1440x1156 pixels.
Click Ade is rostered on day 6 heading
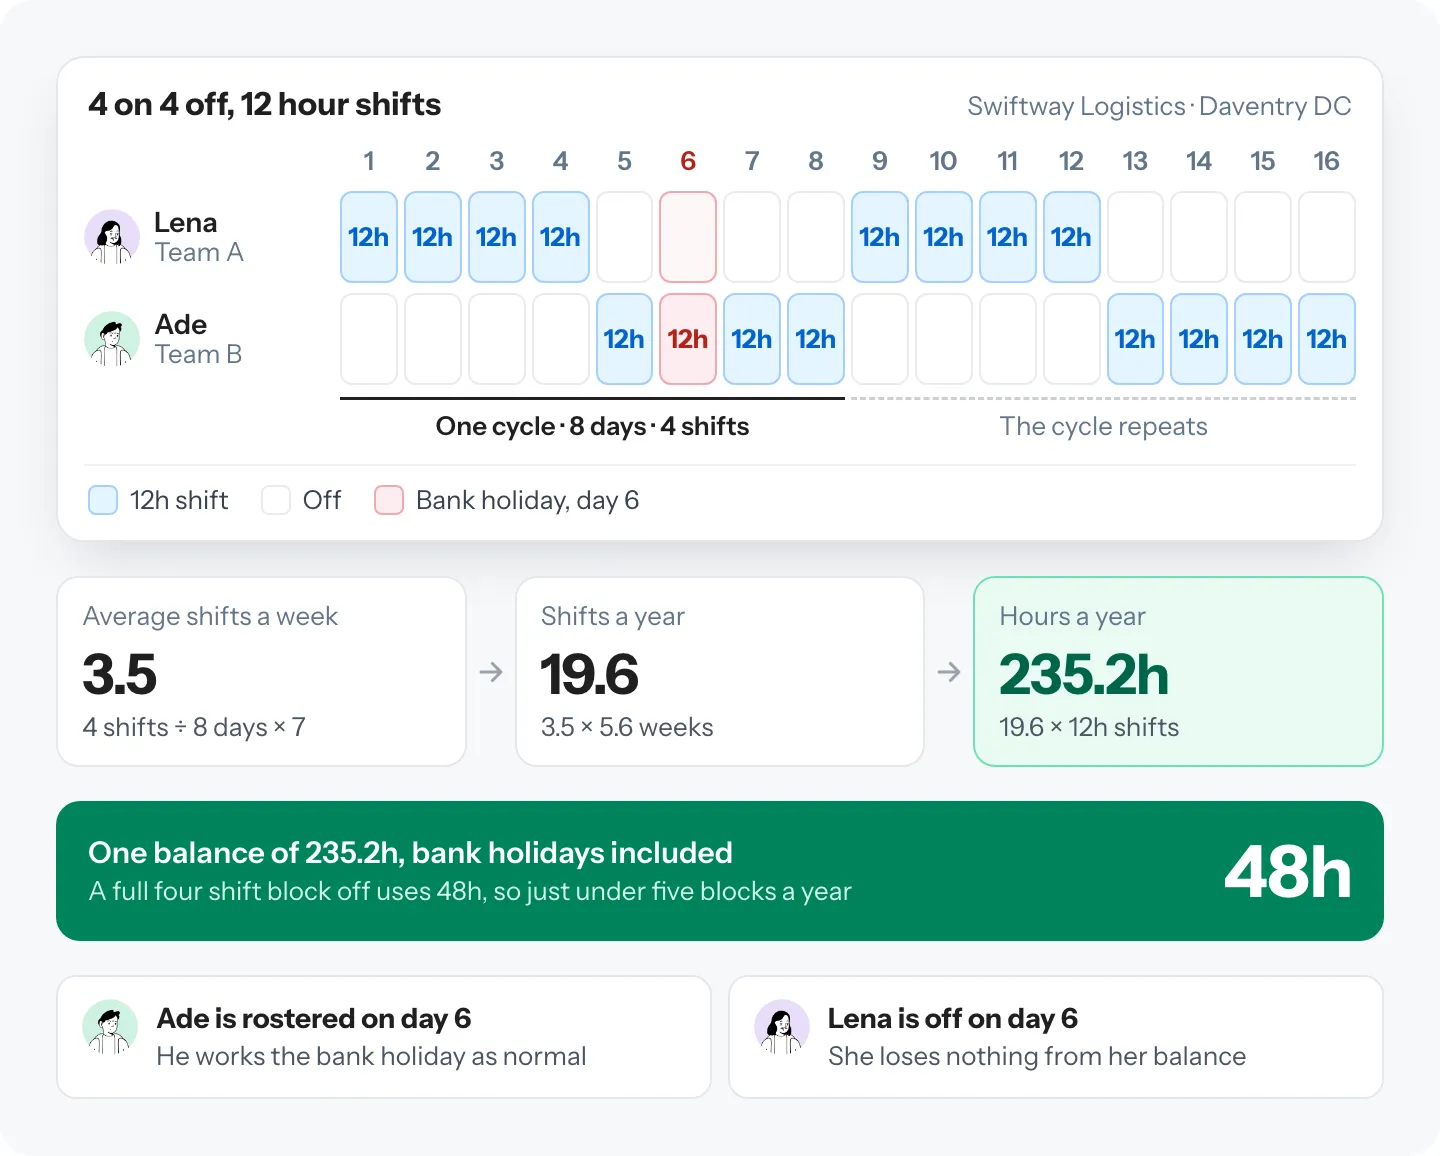314,1018
